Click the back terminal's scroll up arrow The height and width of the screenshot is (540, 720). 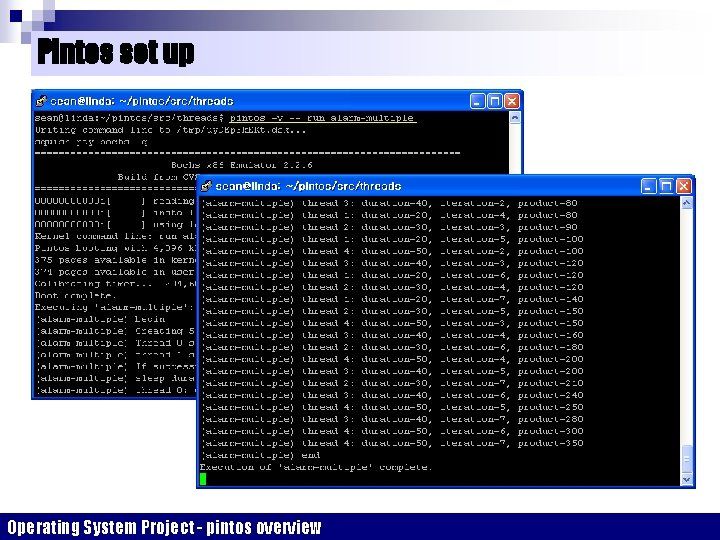tap(515, 118)
